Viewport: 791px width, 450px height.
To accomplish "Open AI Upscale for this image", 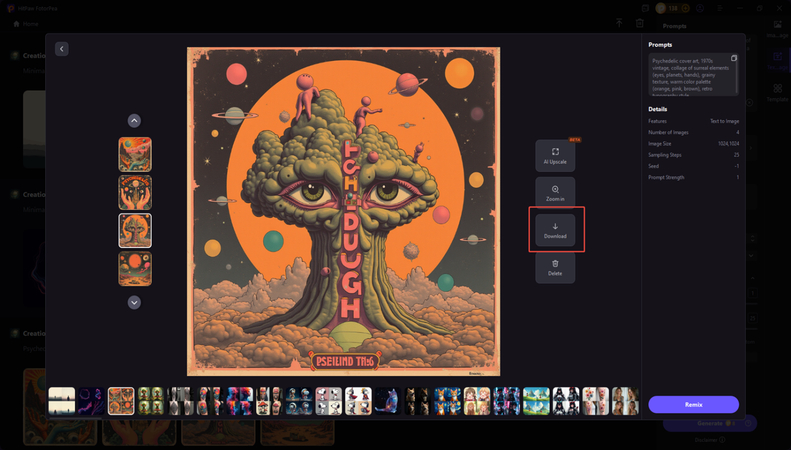I will [555, 155].
